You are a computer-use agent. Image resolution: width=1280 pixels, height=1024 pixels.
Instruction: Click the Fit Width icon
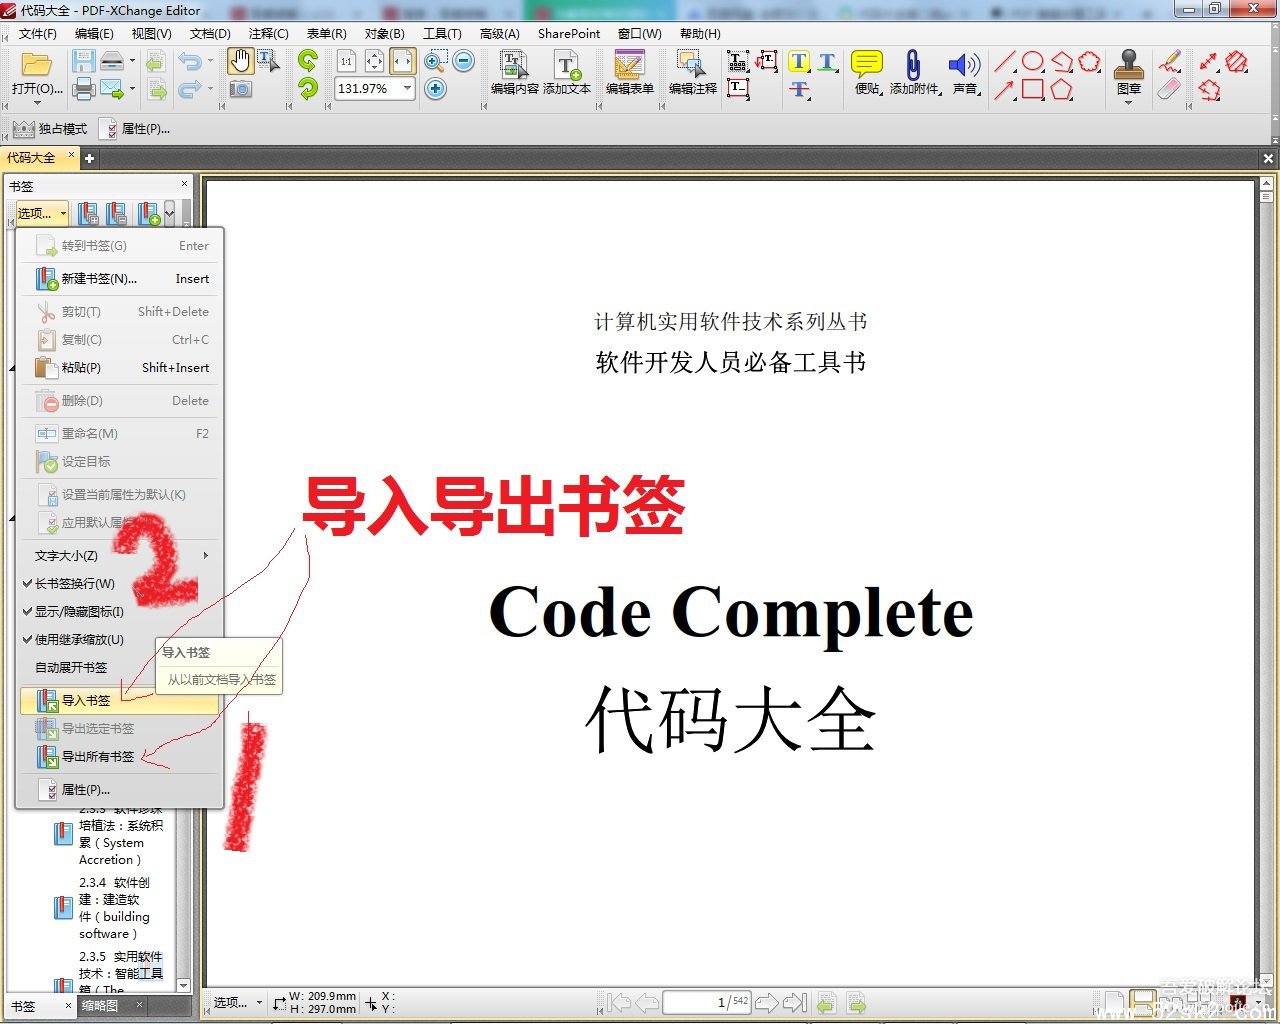point(402,62)
